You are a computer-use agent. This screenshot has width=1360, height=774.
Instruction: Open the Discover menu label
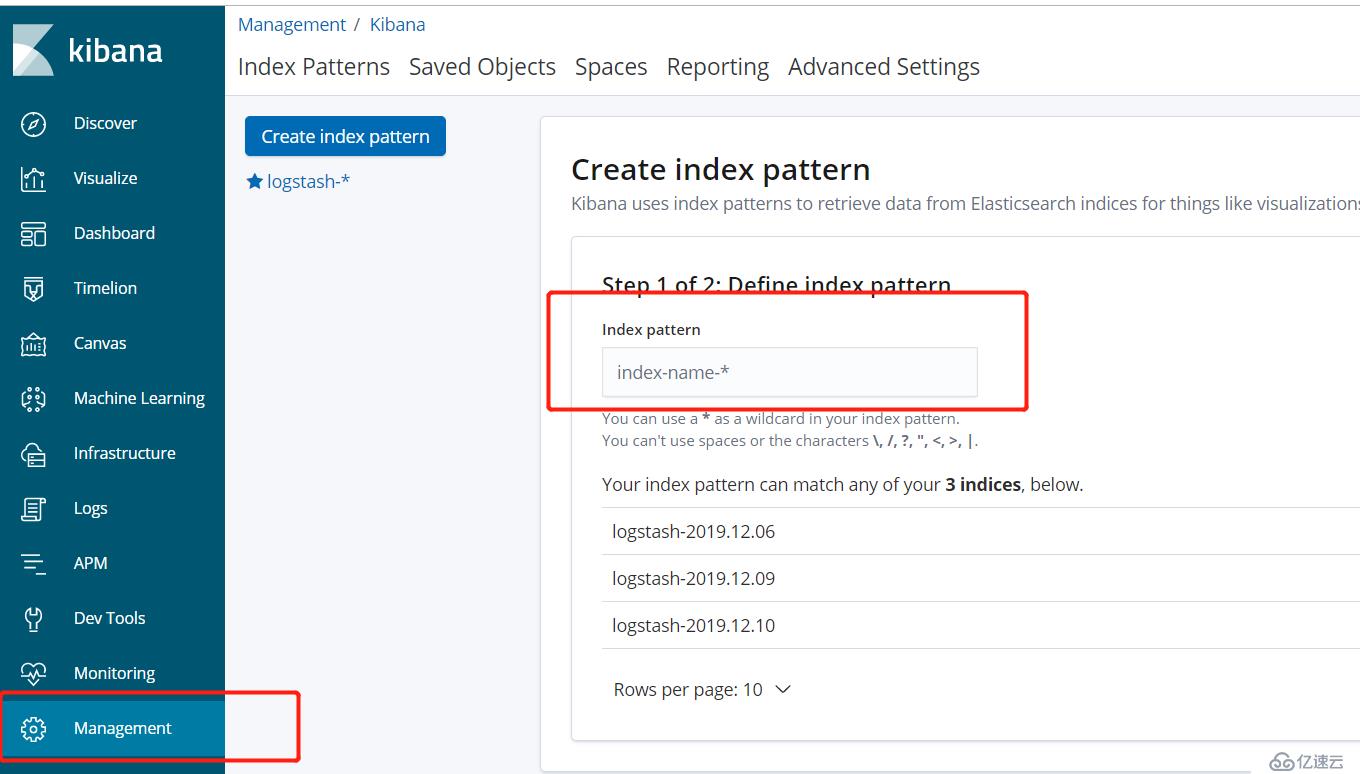[x=105, y=123]
